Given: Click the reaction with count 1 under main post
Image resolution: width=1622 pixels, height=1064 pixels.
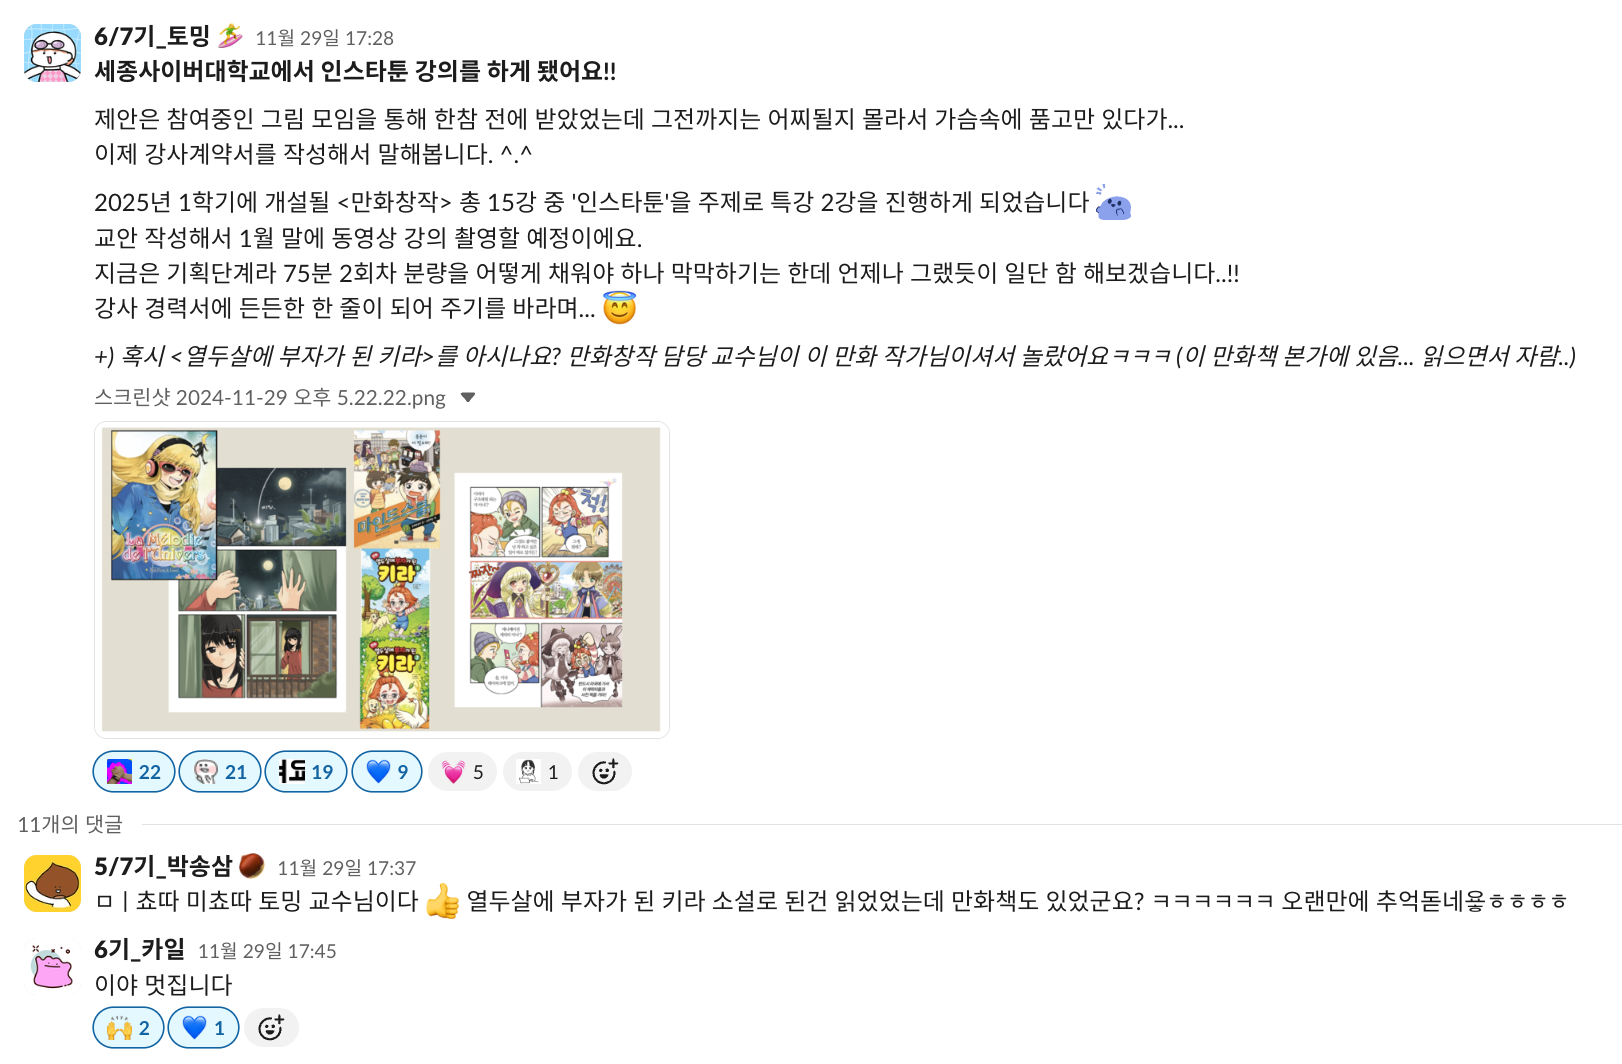Looking at the screenshot, I should [x=537, y=772].
